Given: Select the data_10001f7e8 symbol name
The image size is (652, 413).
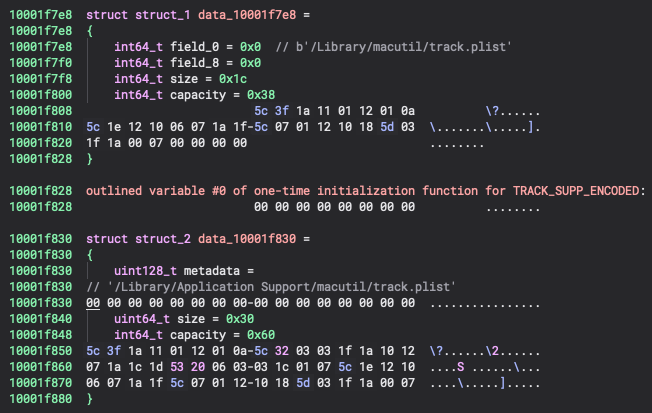Looking at the screenshot, I should tap(246, 16).
